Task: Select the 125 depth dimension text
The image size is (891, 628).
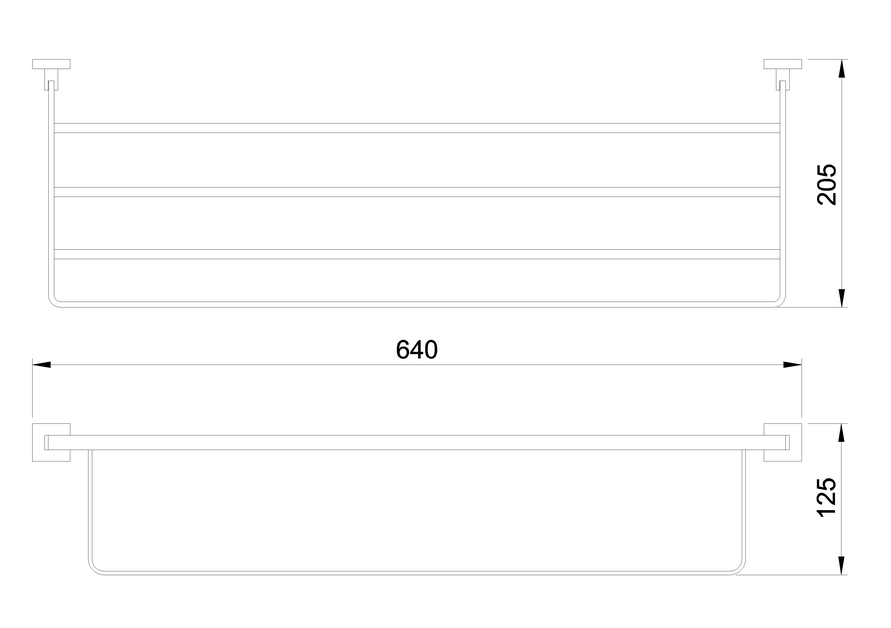Action: [x=827, y=497]
